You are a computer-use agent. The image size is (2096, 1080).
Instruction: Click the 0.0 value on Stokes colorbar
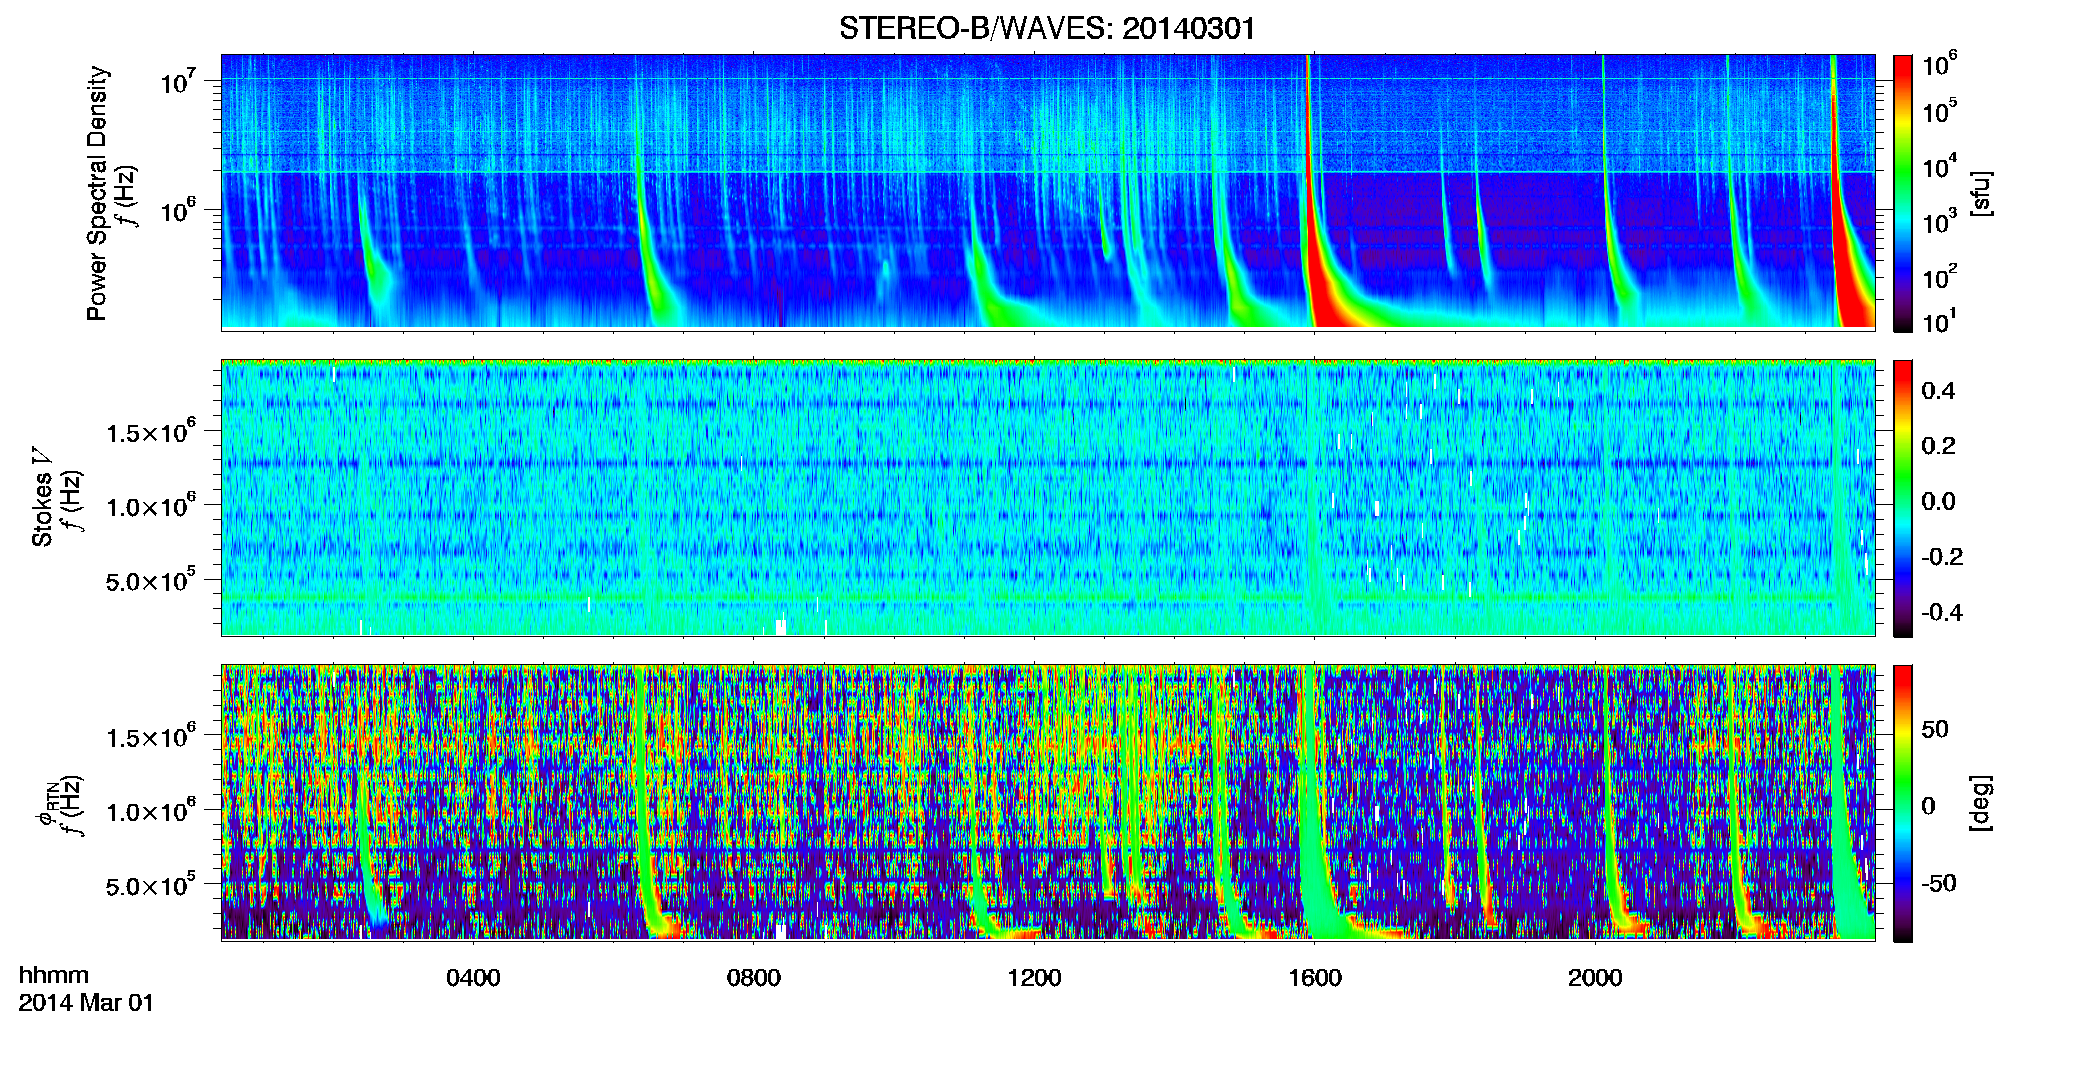[1938, 501]
